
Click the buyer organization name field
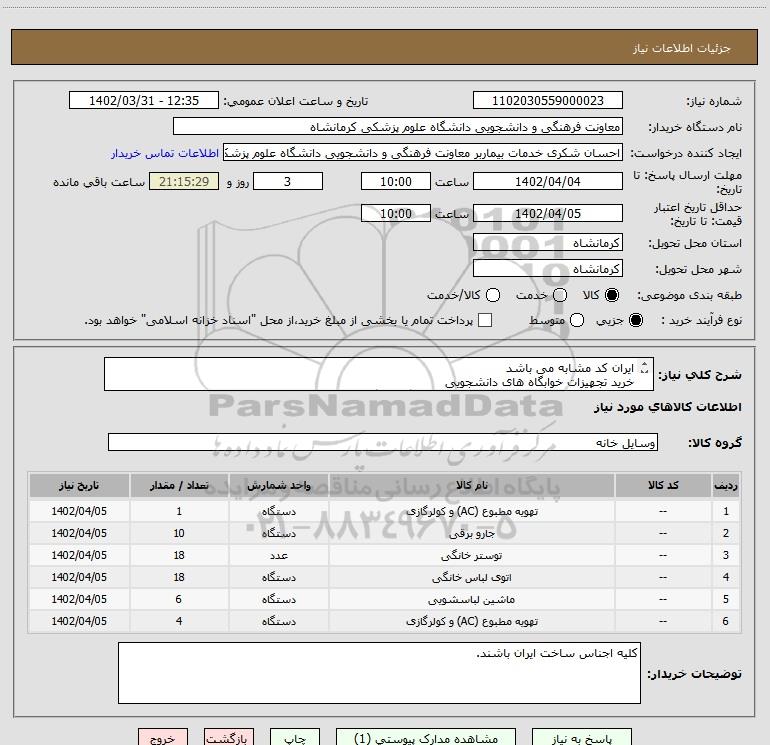point(398,127)
